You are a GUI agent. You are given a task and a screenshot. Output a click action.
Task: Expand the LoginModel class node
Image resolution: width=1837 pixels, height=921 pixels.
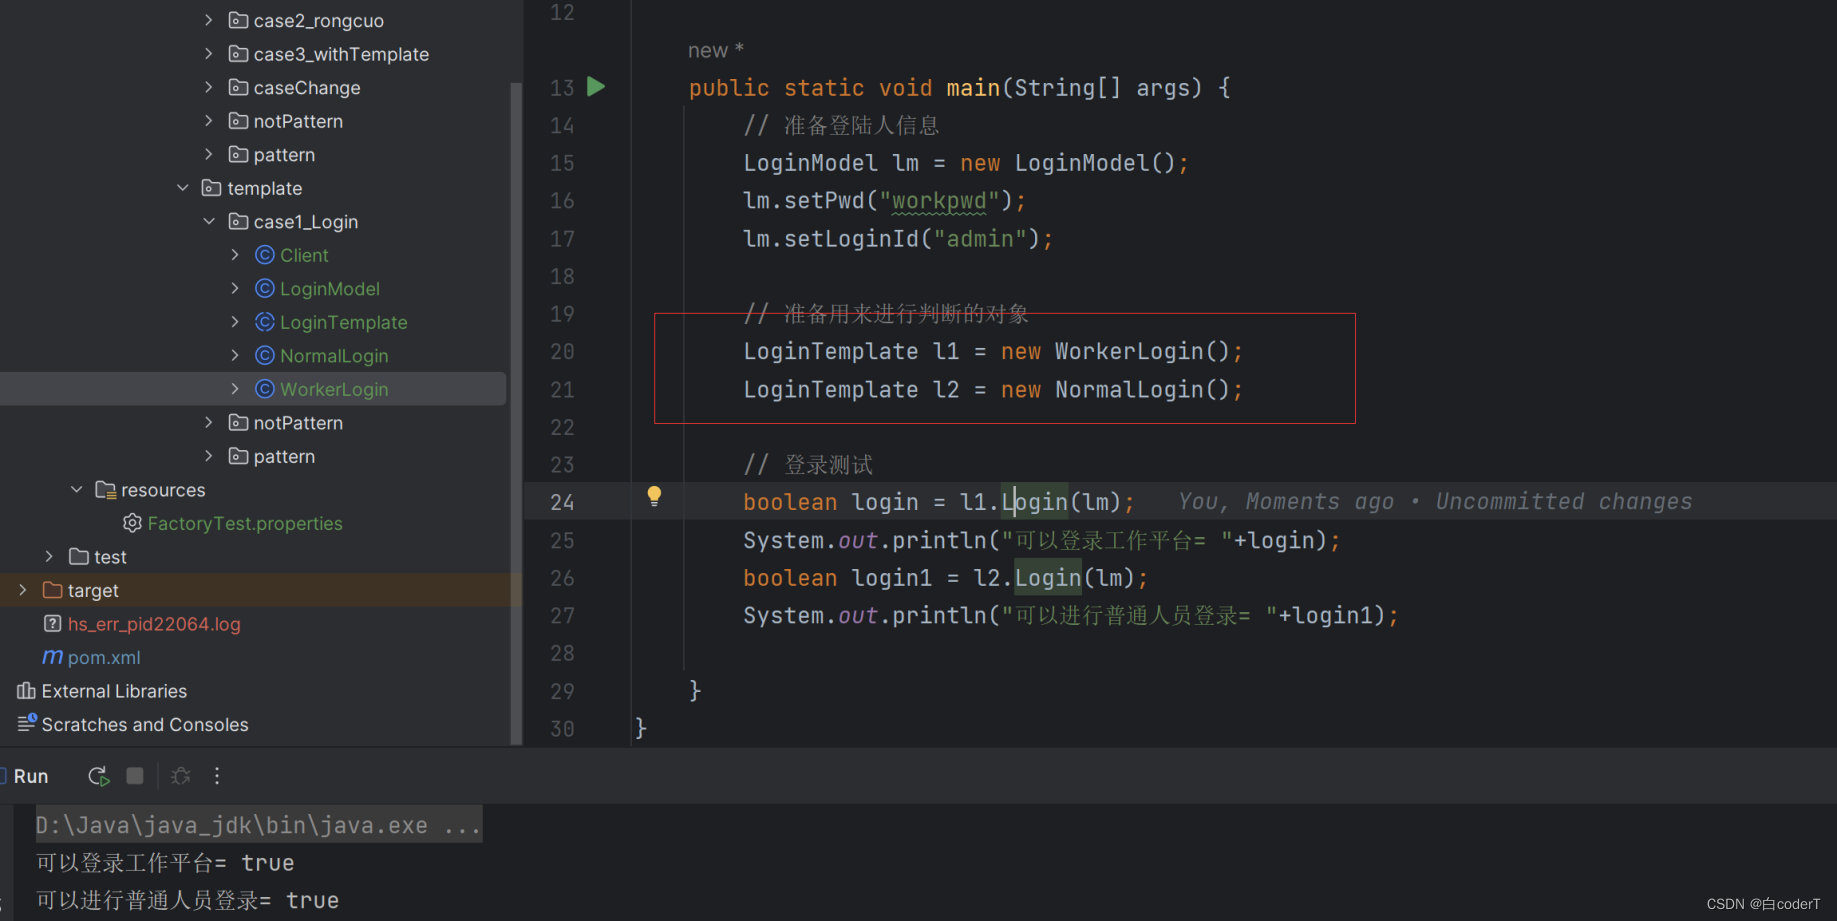click(235, 289)
